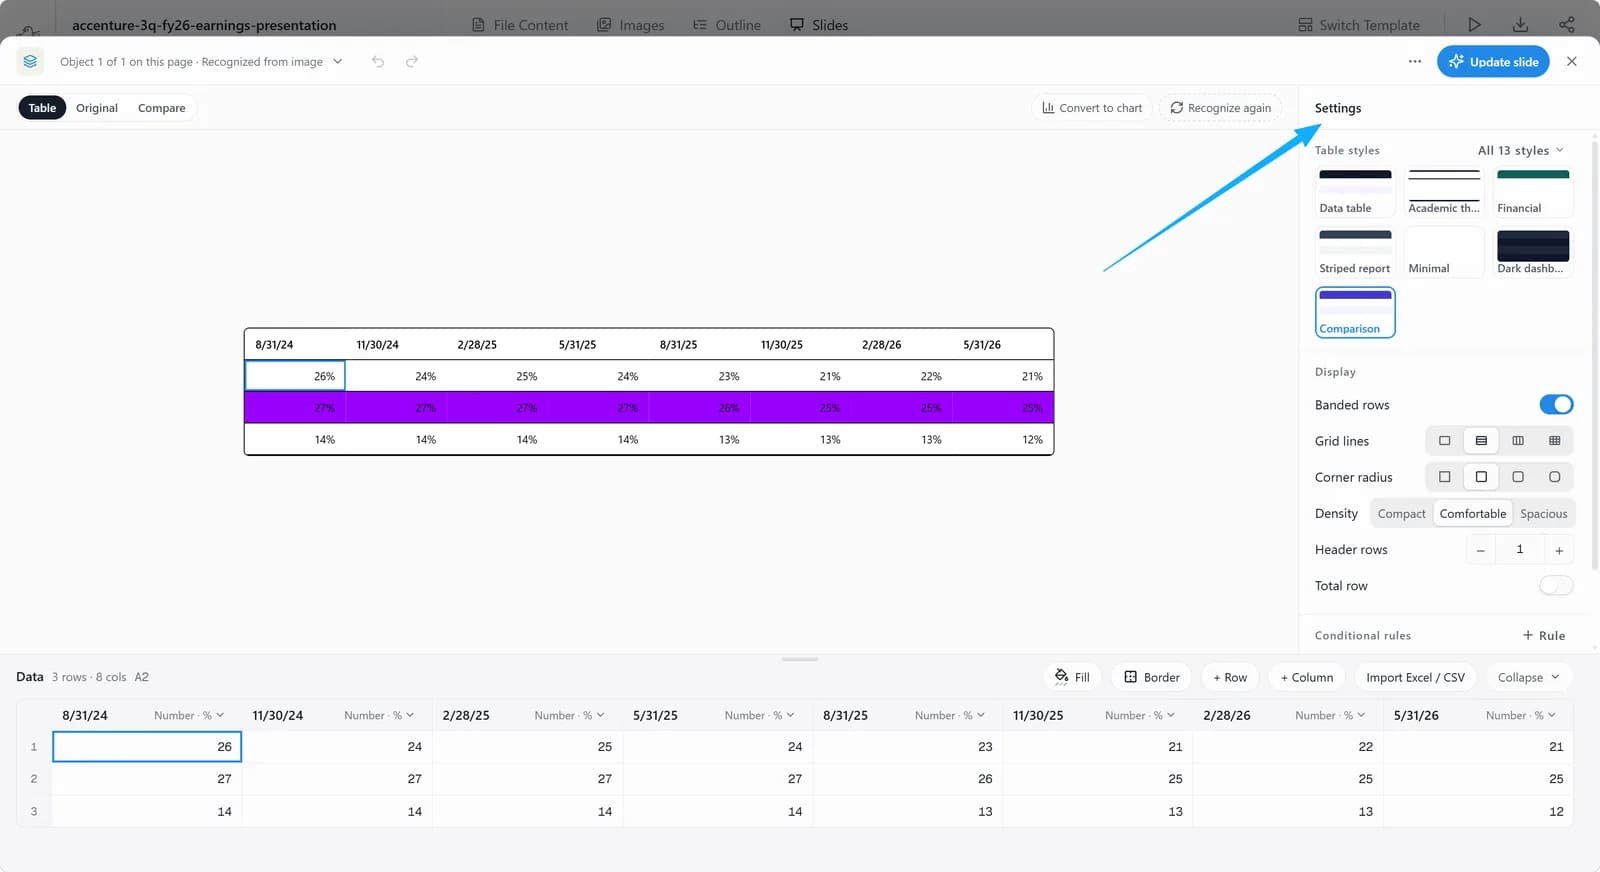
Task: Open Number format dropdown for 8/31/24 column
Action: tap(189, 715)
